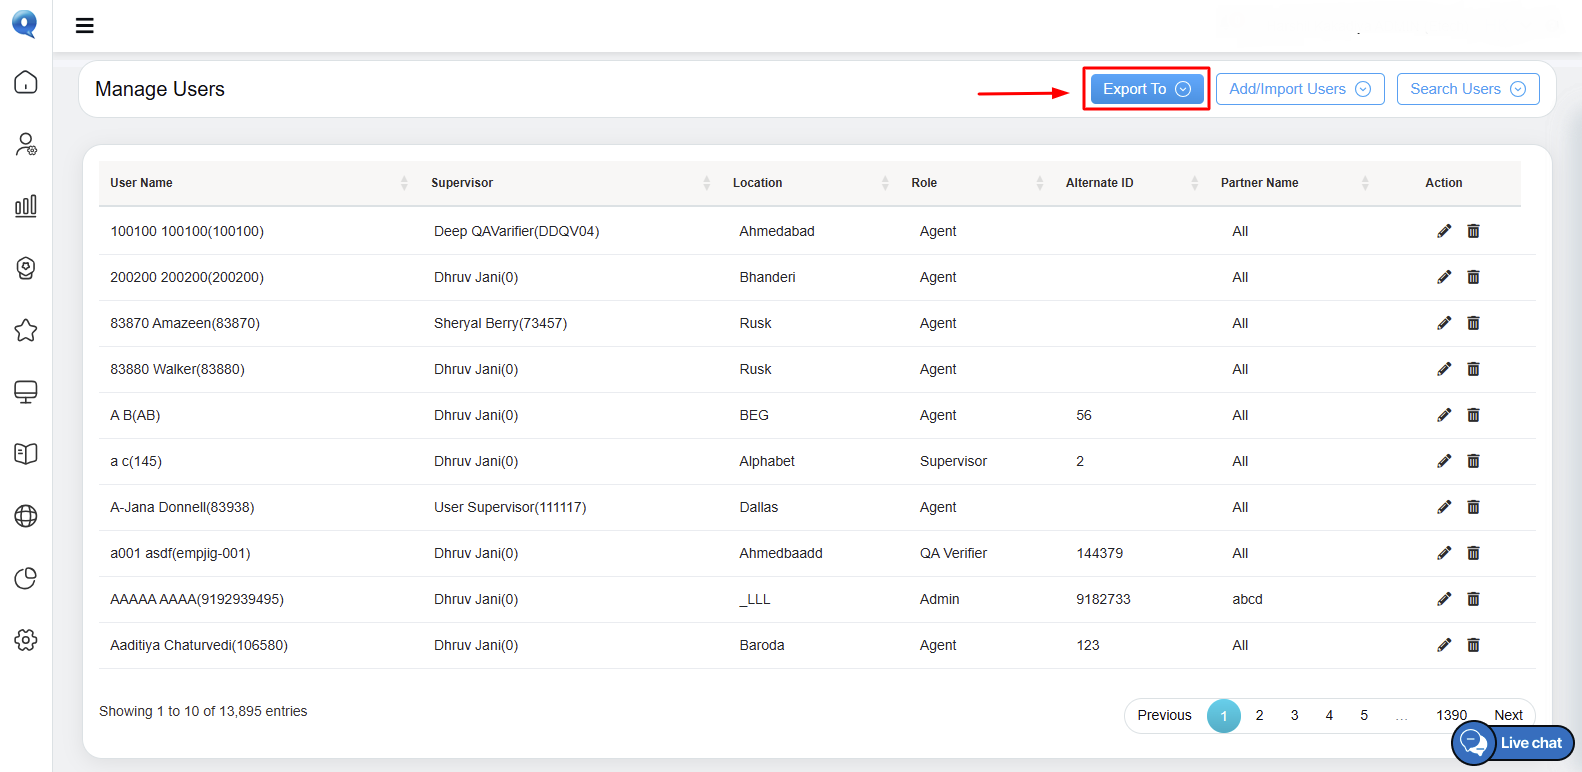Edit user AAAAA AAAA(9192939495)
Viewport: 1582px width, 772px height.
tap(1444, 599)
